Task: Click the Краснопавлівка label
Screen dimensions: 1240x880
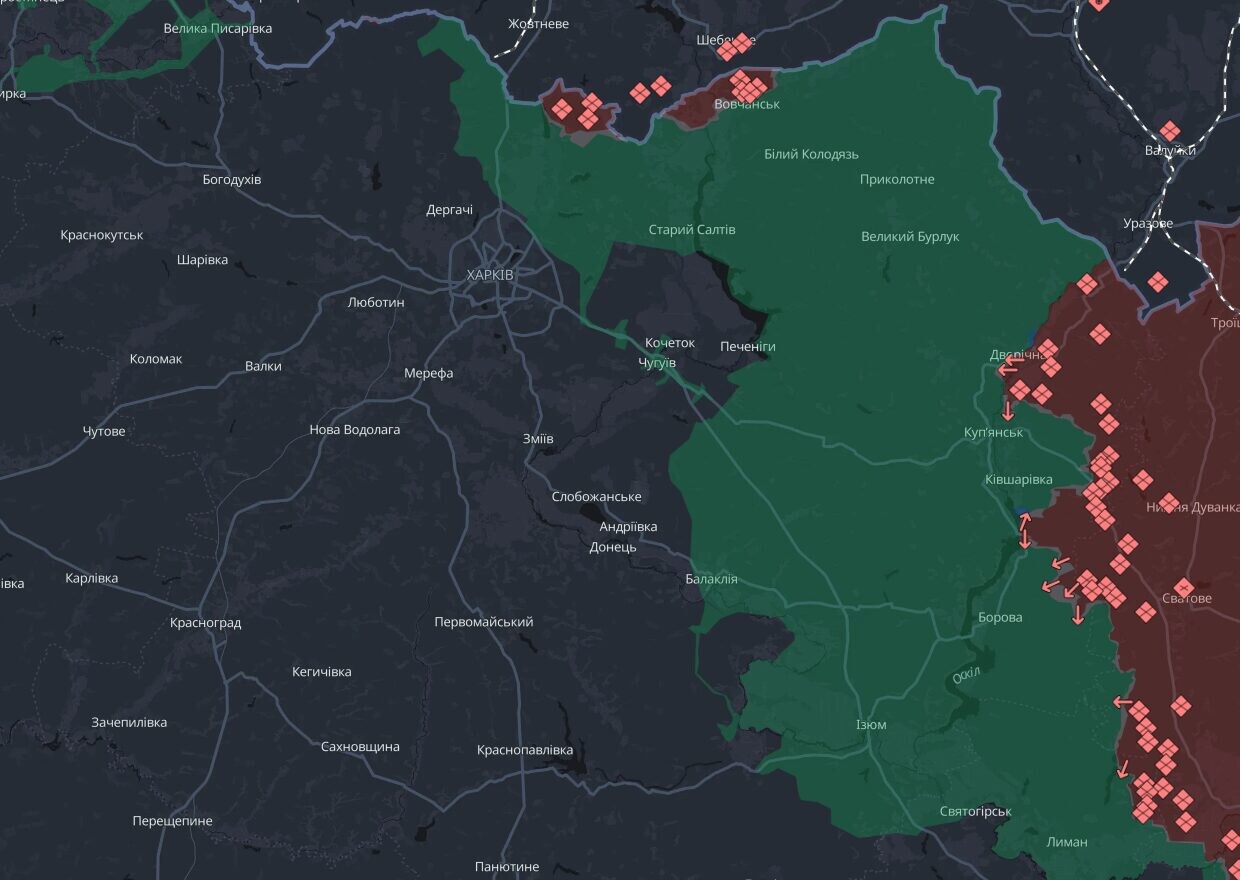Action: 525,750
